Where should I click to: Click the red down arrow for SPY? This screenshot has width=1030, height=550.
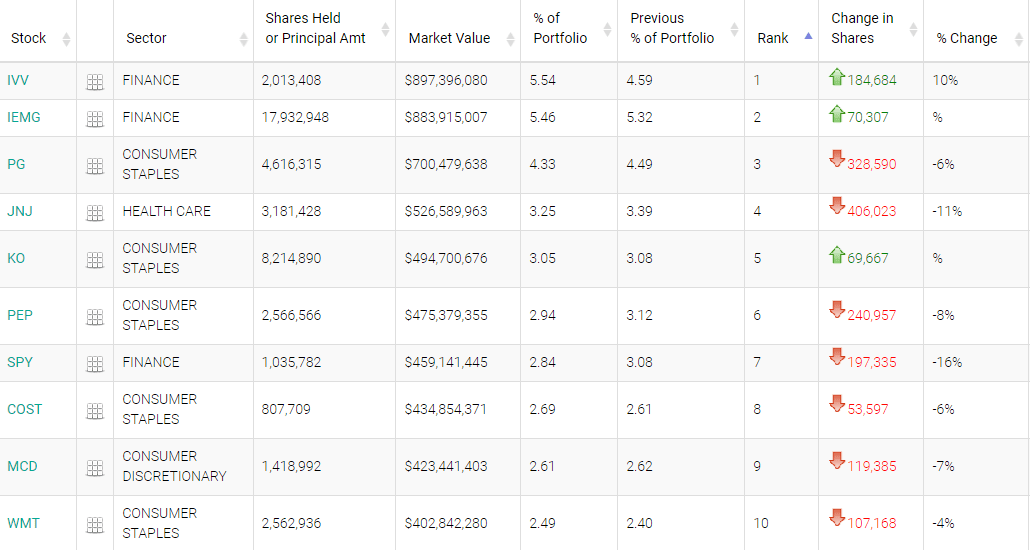(x=837, y=357)
